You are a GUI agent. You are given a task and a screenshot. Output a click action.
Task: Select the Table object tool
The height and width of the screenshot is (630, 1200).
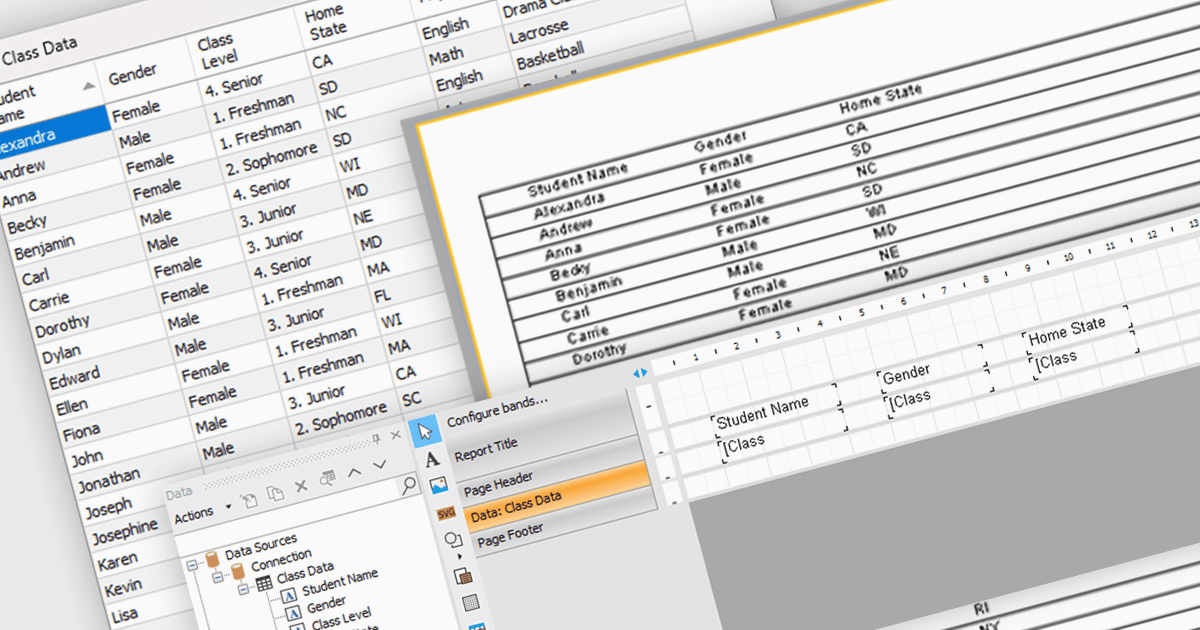pyautogui.click(x=470, y=602)
